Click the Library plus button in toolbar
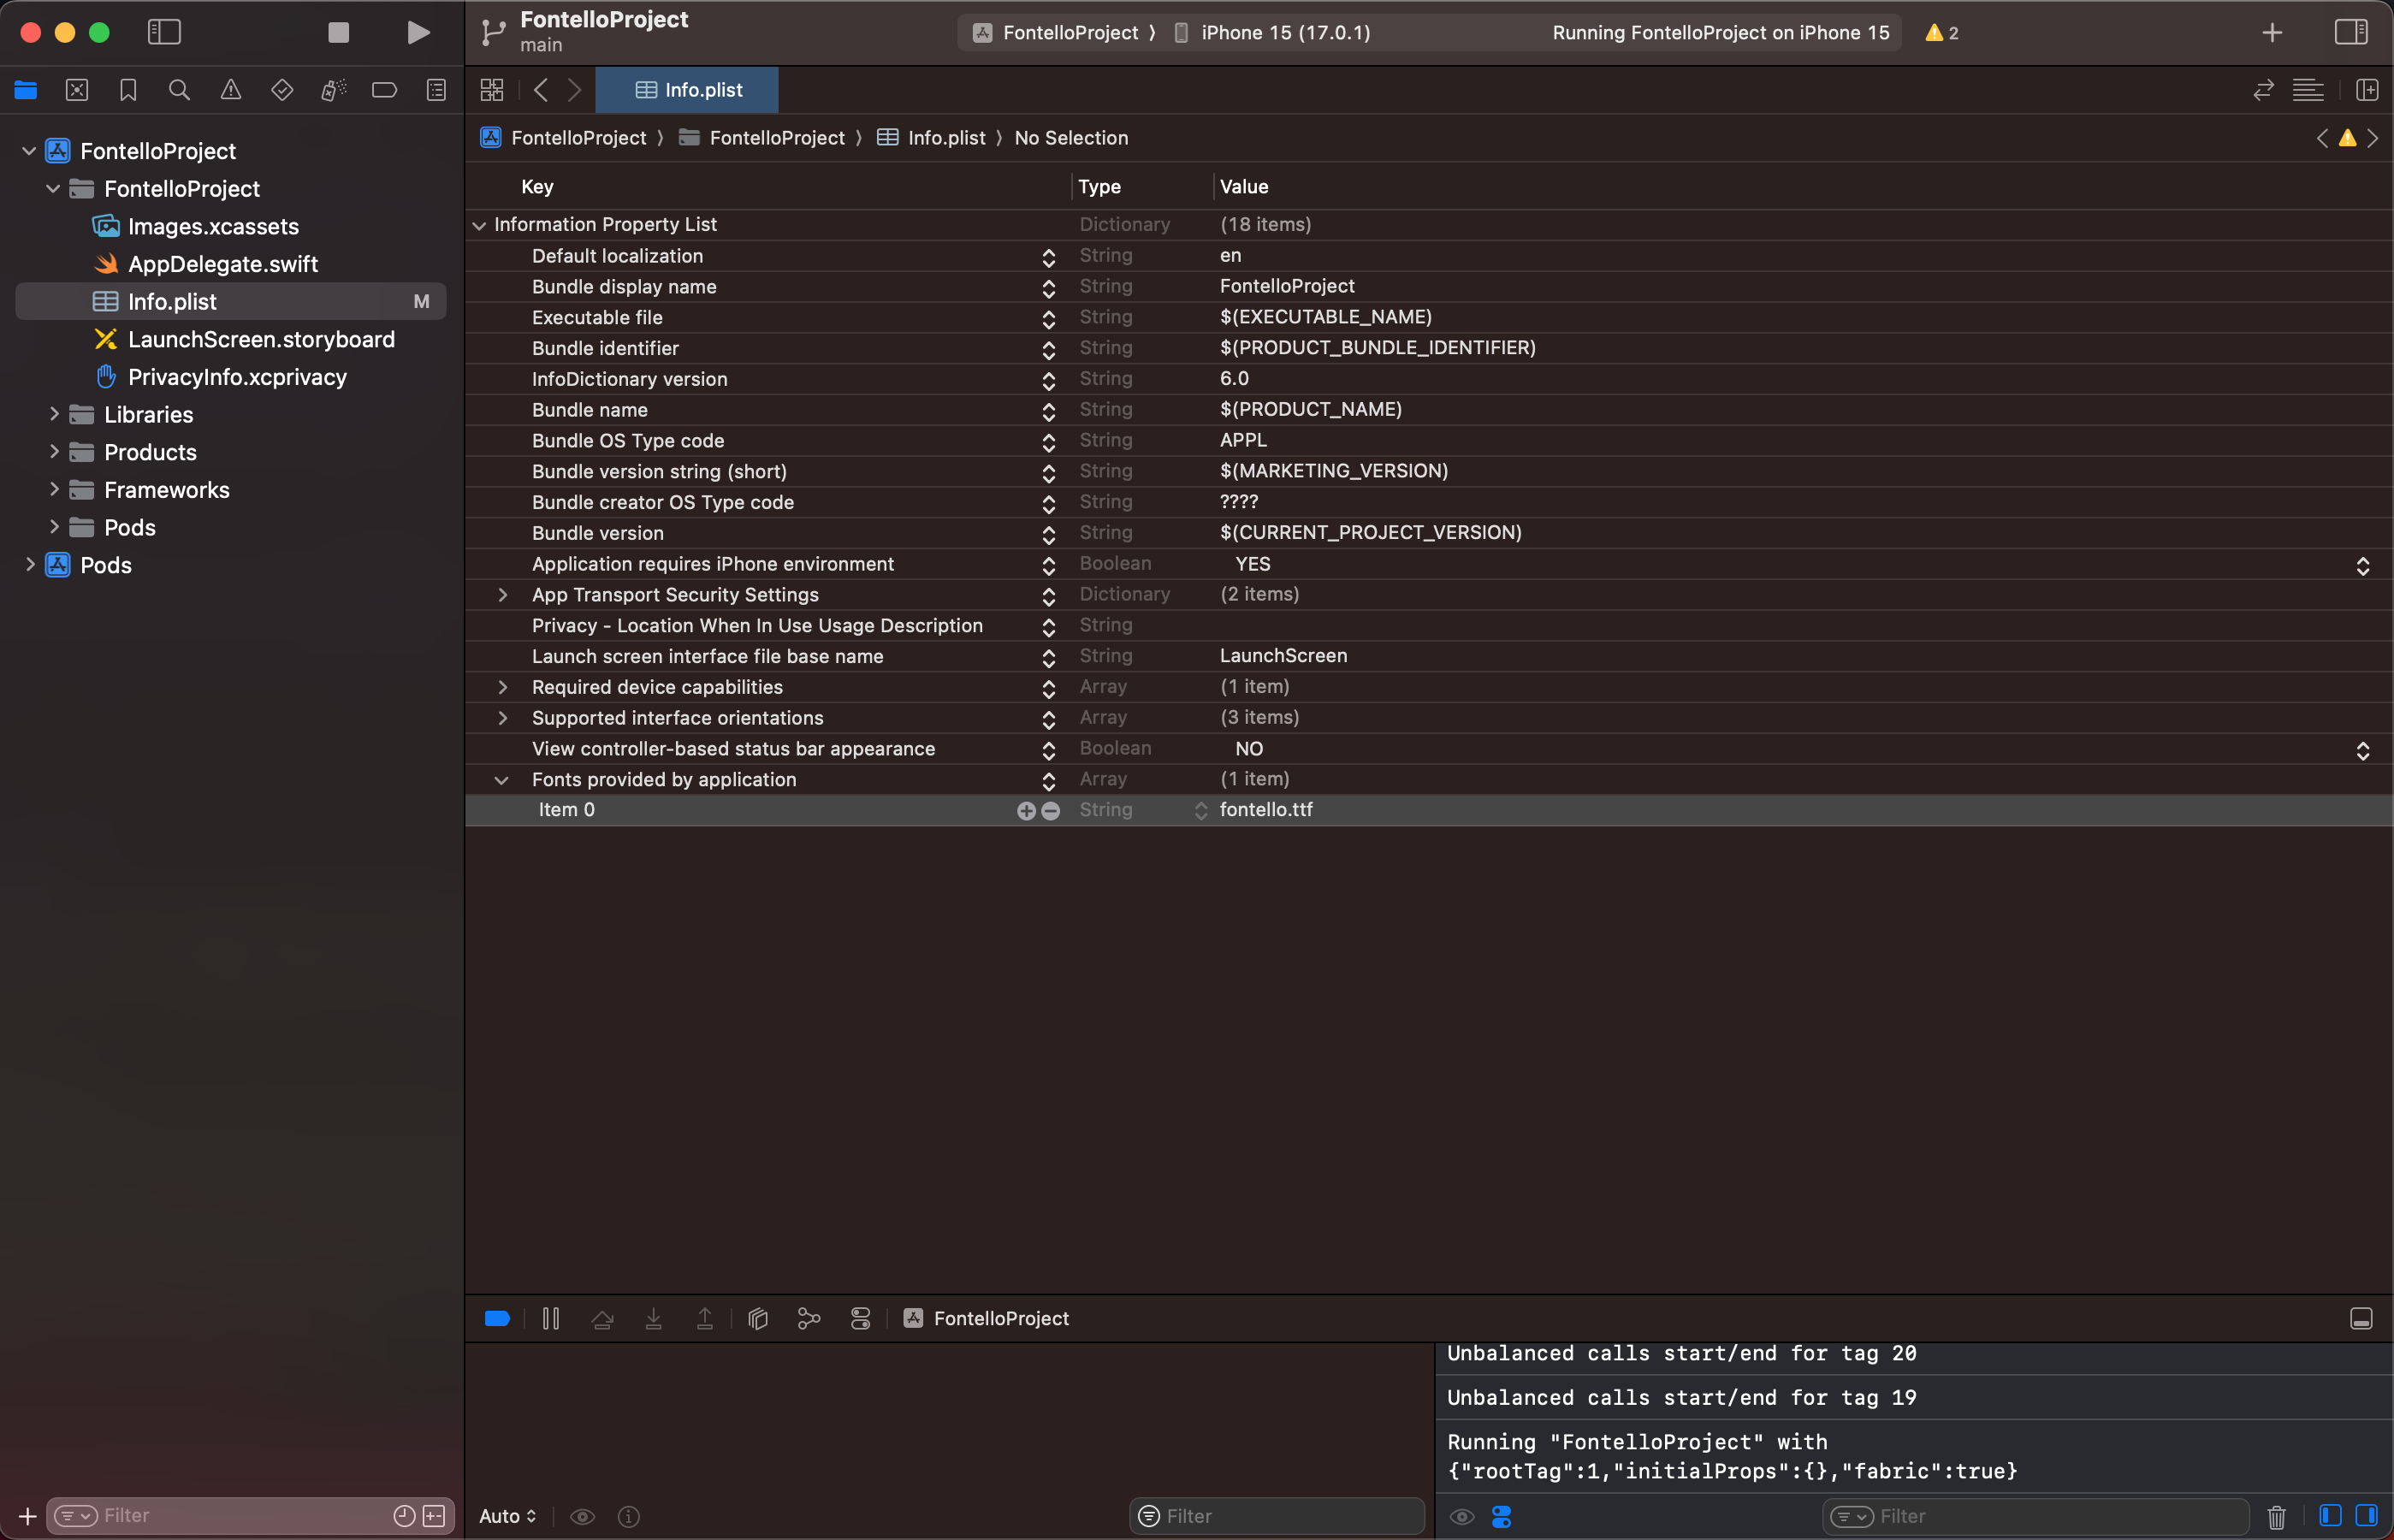This screenshot has width=2394, height=1540. pos(2272,33)
